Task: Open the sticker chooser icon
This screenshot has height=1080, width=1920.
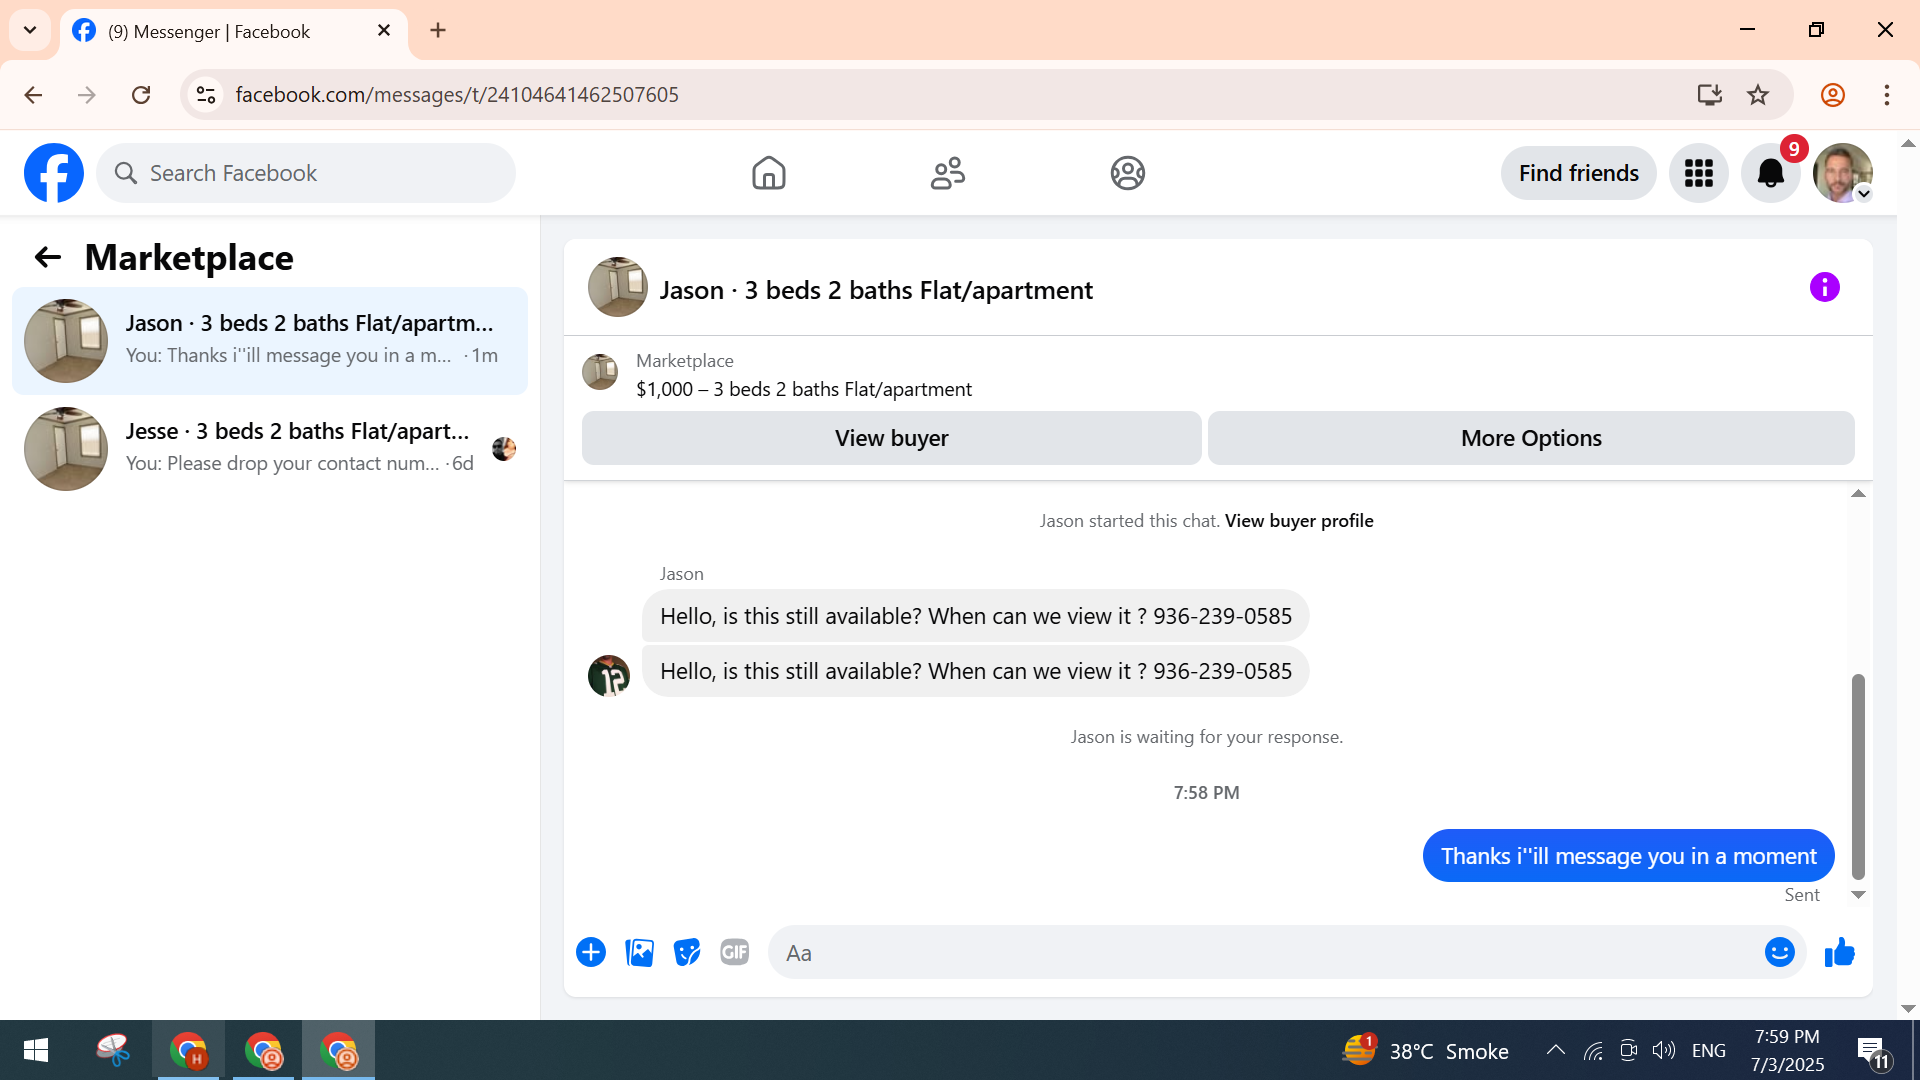Action: click(x=687, y=953)
